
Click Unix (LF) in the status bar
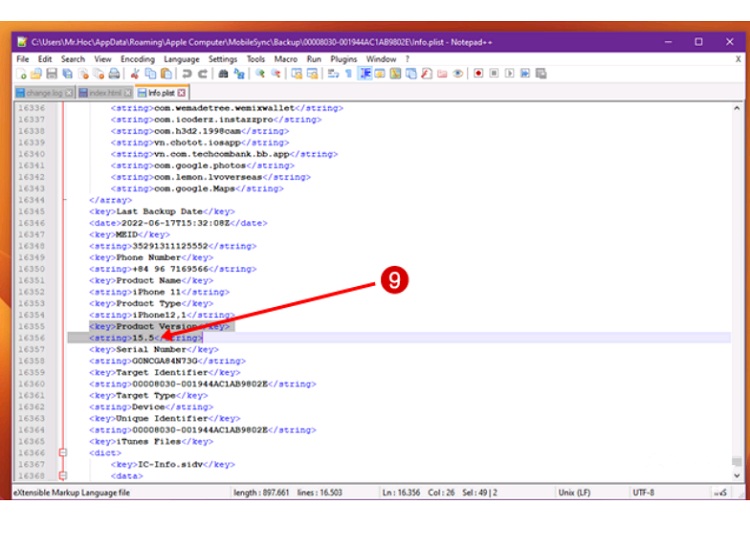coord(574,492)
